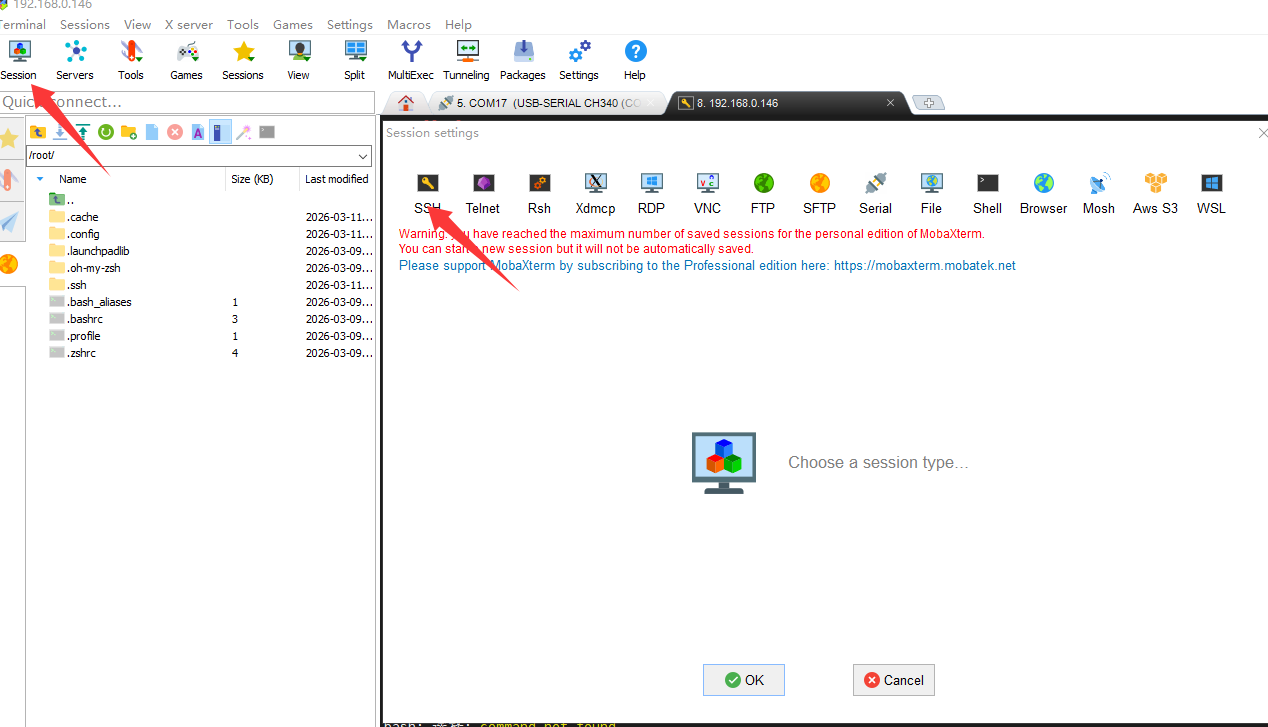Toggle the hidden files view icon
This screenshot has height=727, width=1268.
click(x=220, y=132)
